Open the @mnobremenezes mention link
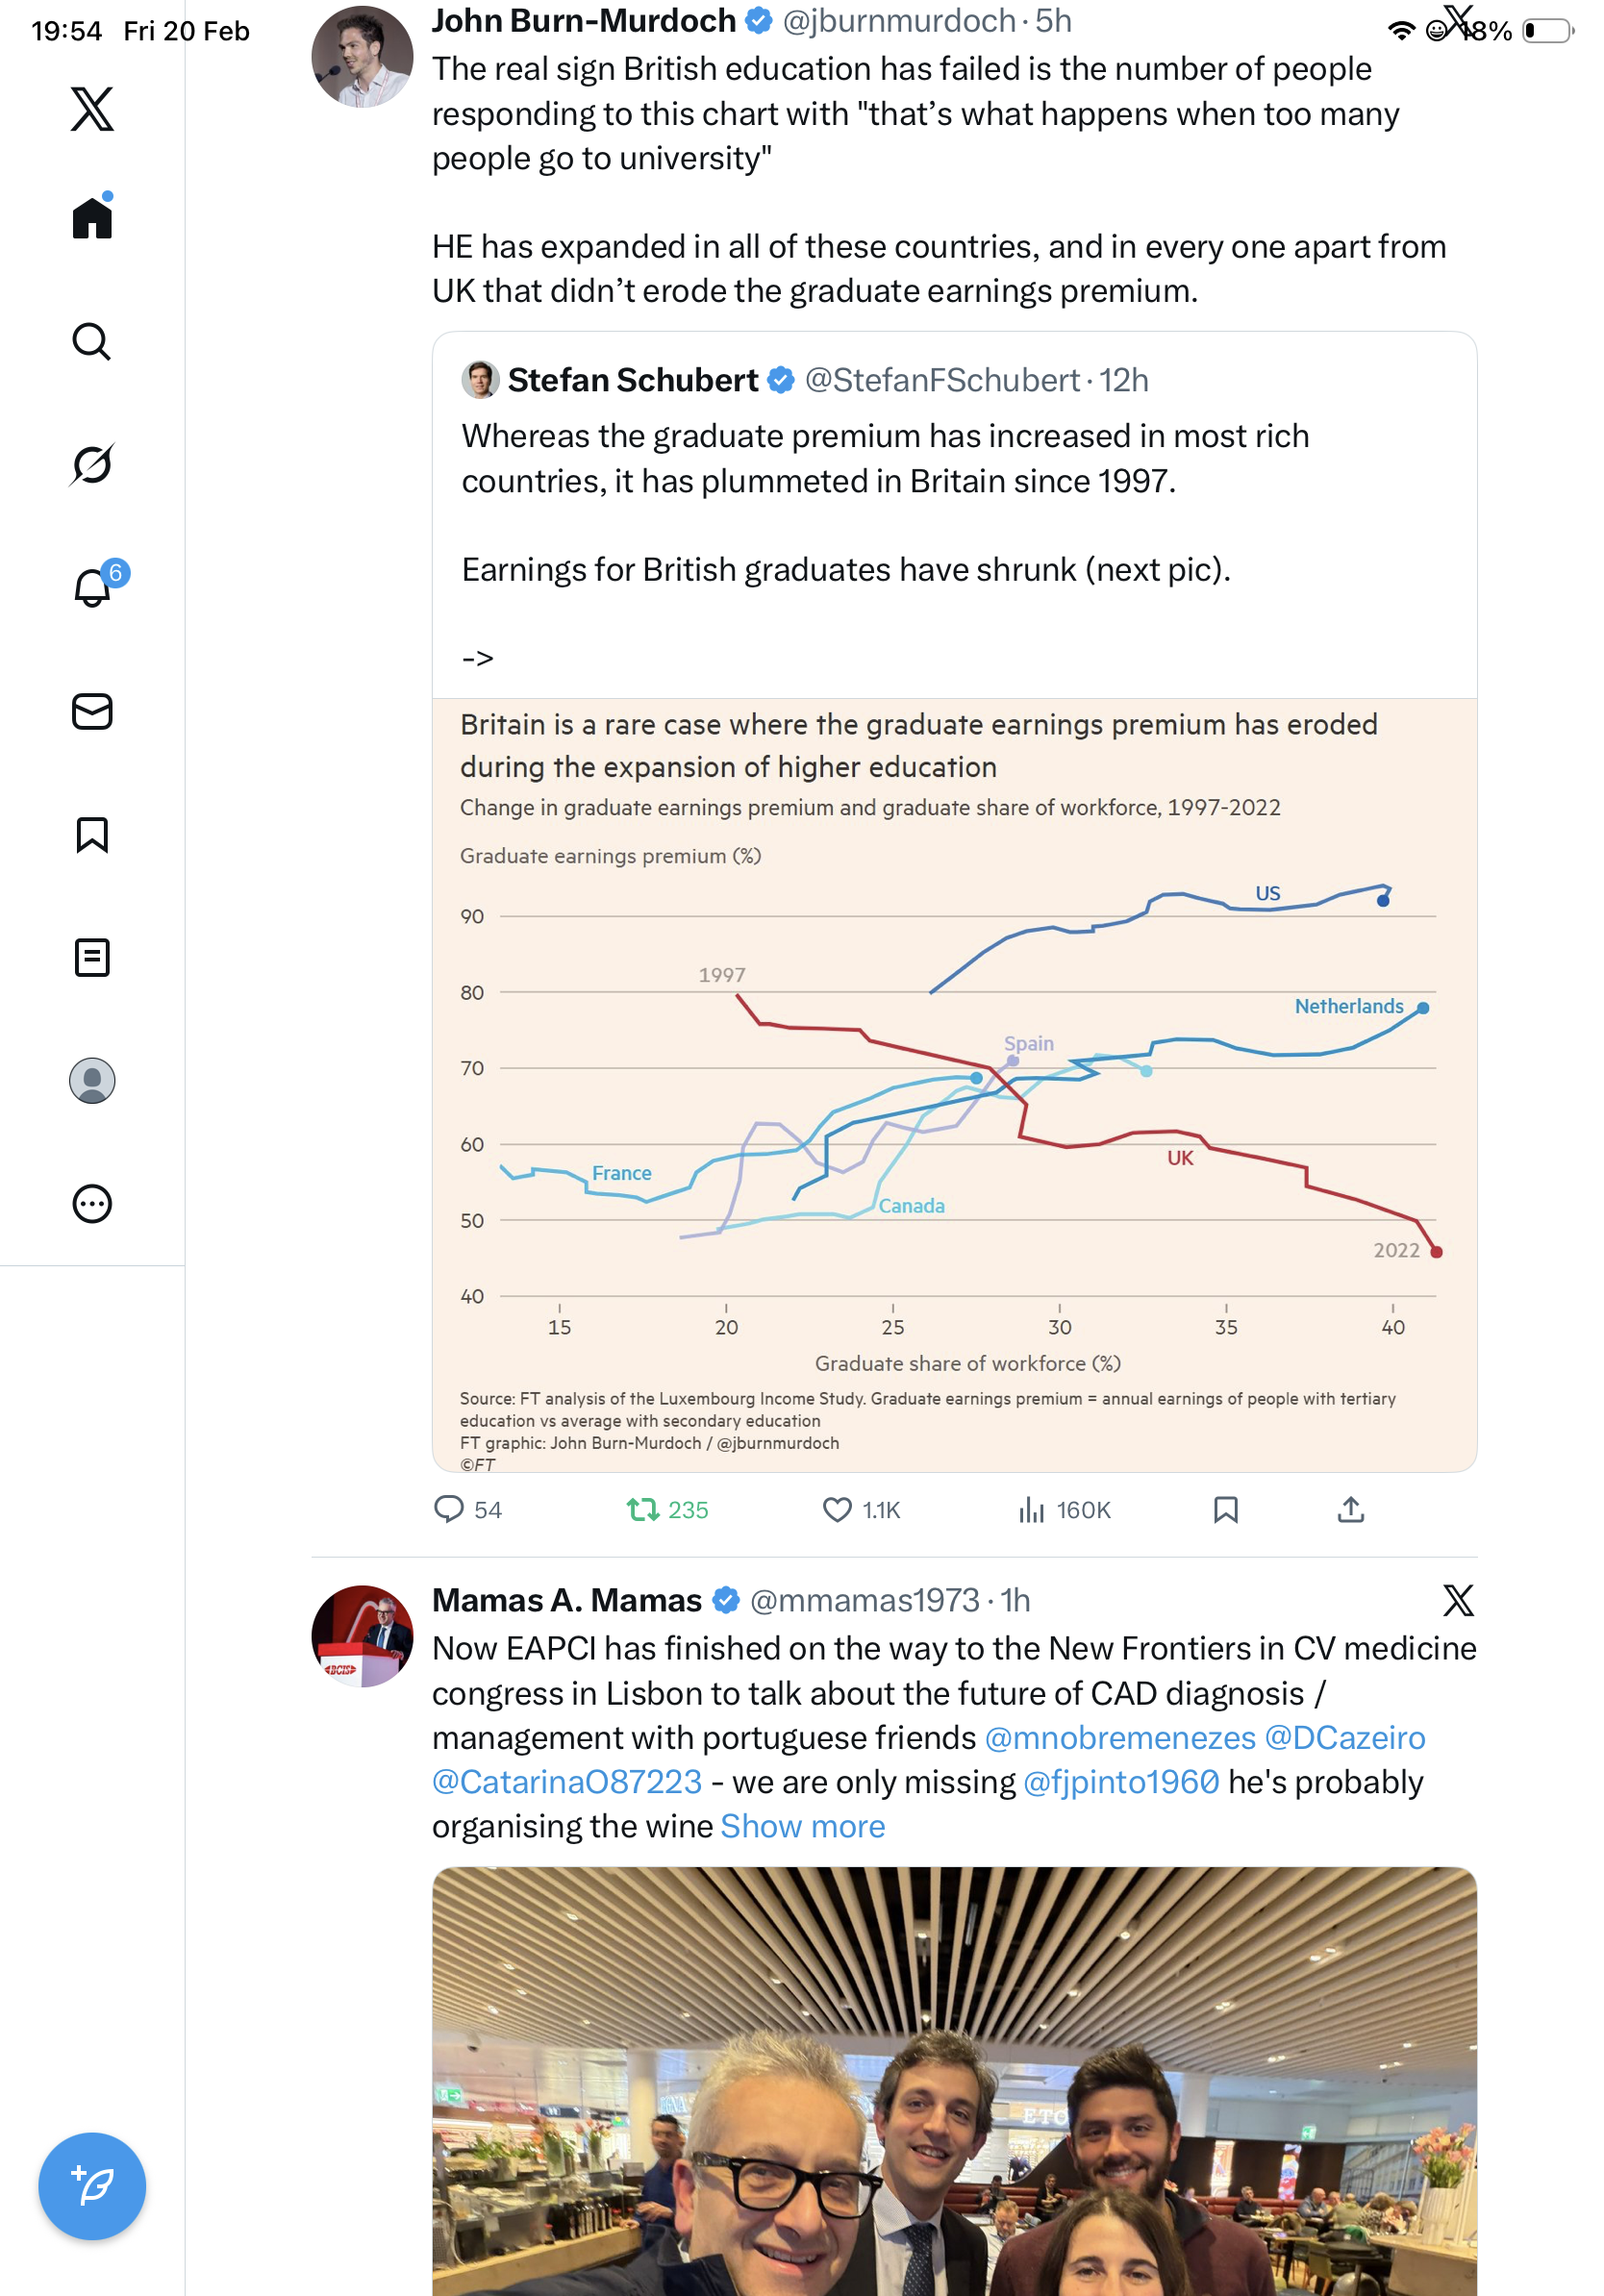1604x2296 pixels. (1119, 1738)
